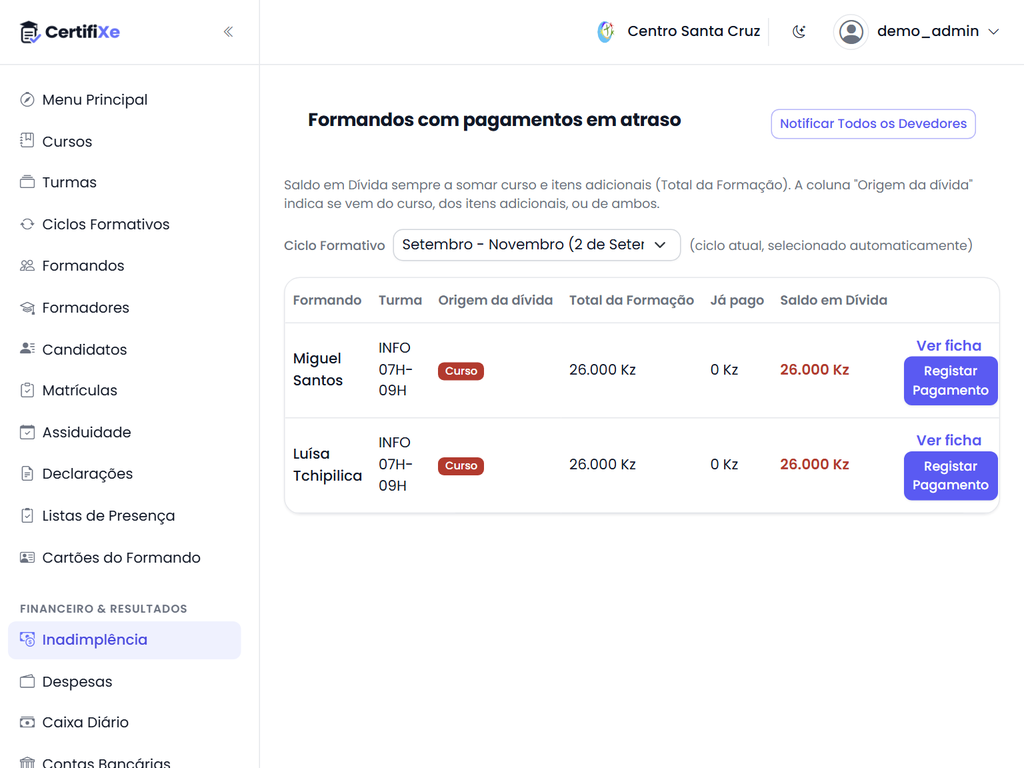Click the Centro Santa Cruz logo icon
The height and width of the screenshot is (768, 1024).
tap(606, 31)
